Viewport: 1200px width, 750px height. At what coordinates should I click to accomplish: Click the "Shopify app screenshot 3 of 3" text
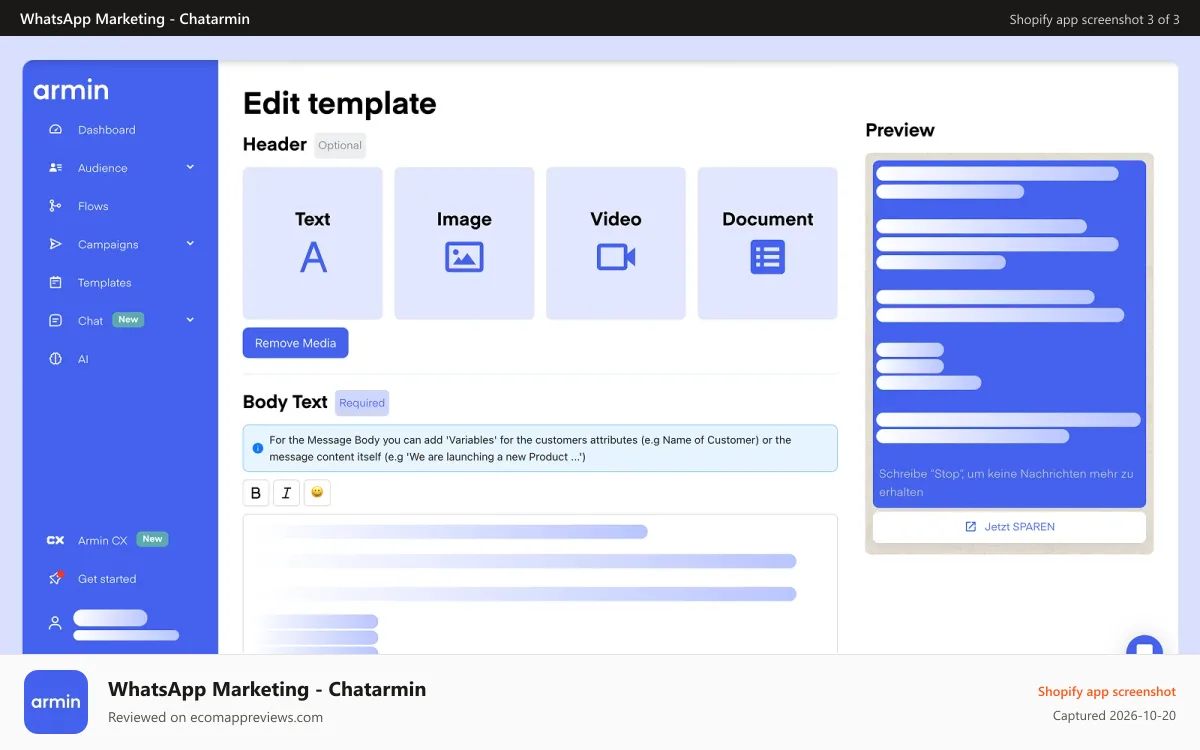(1094, 19)
